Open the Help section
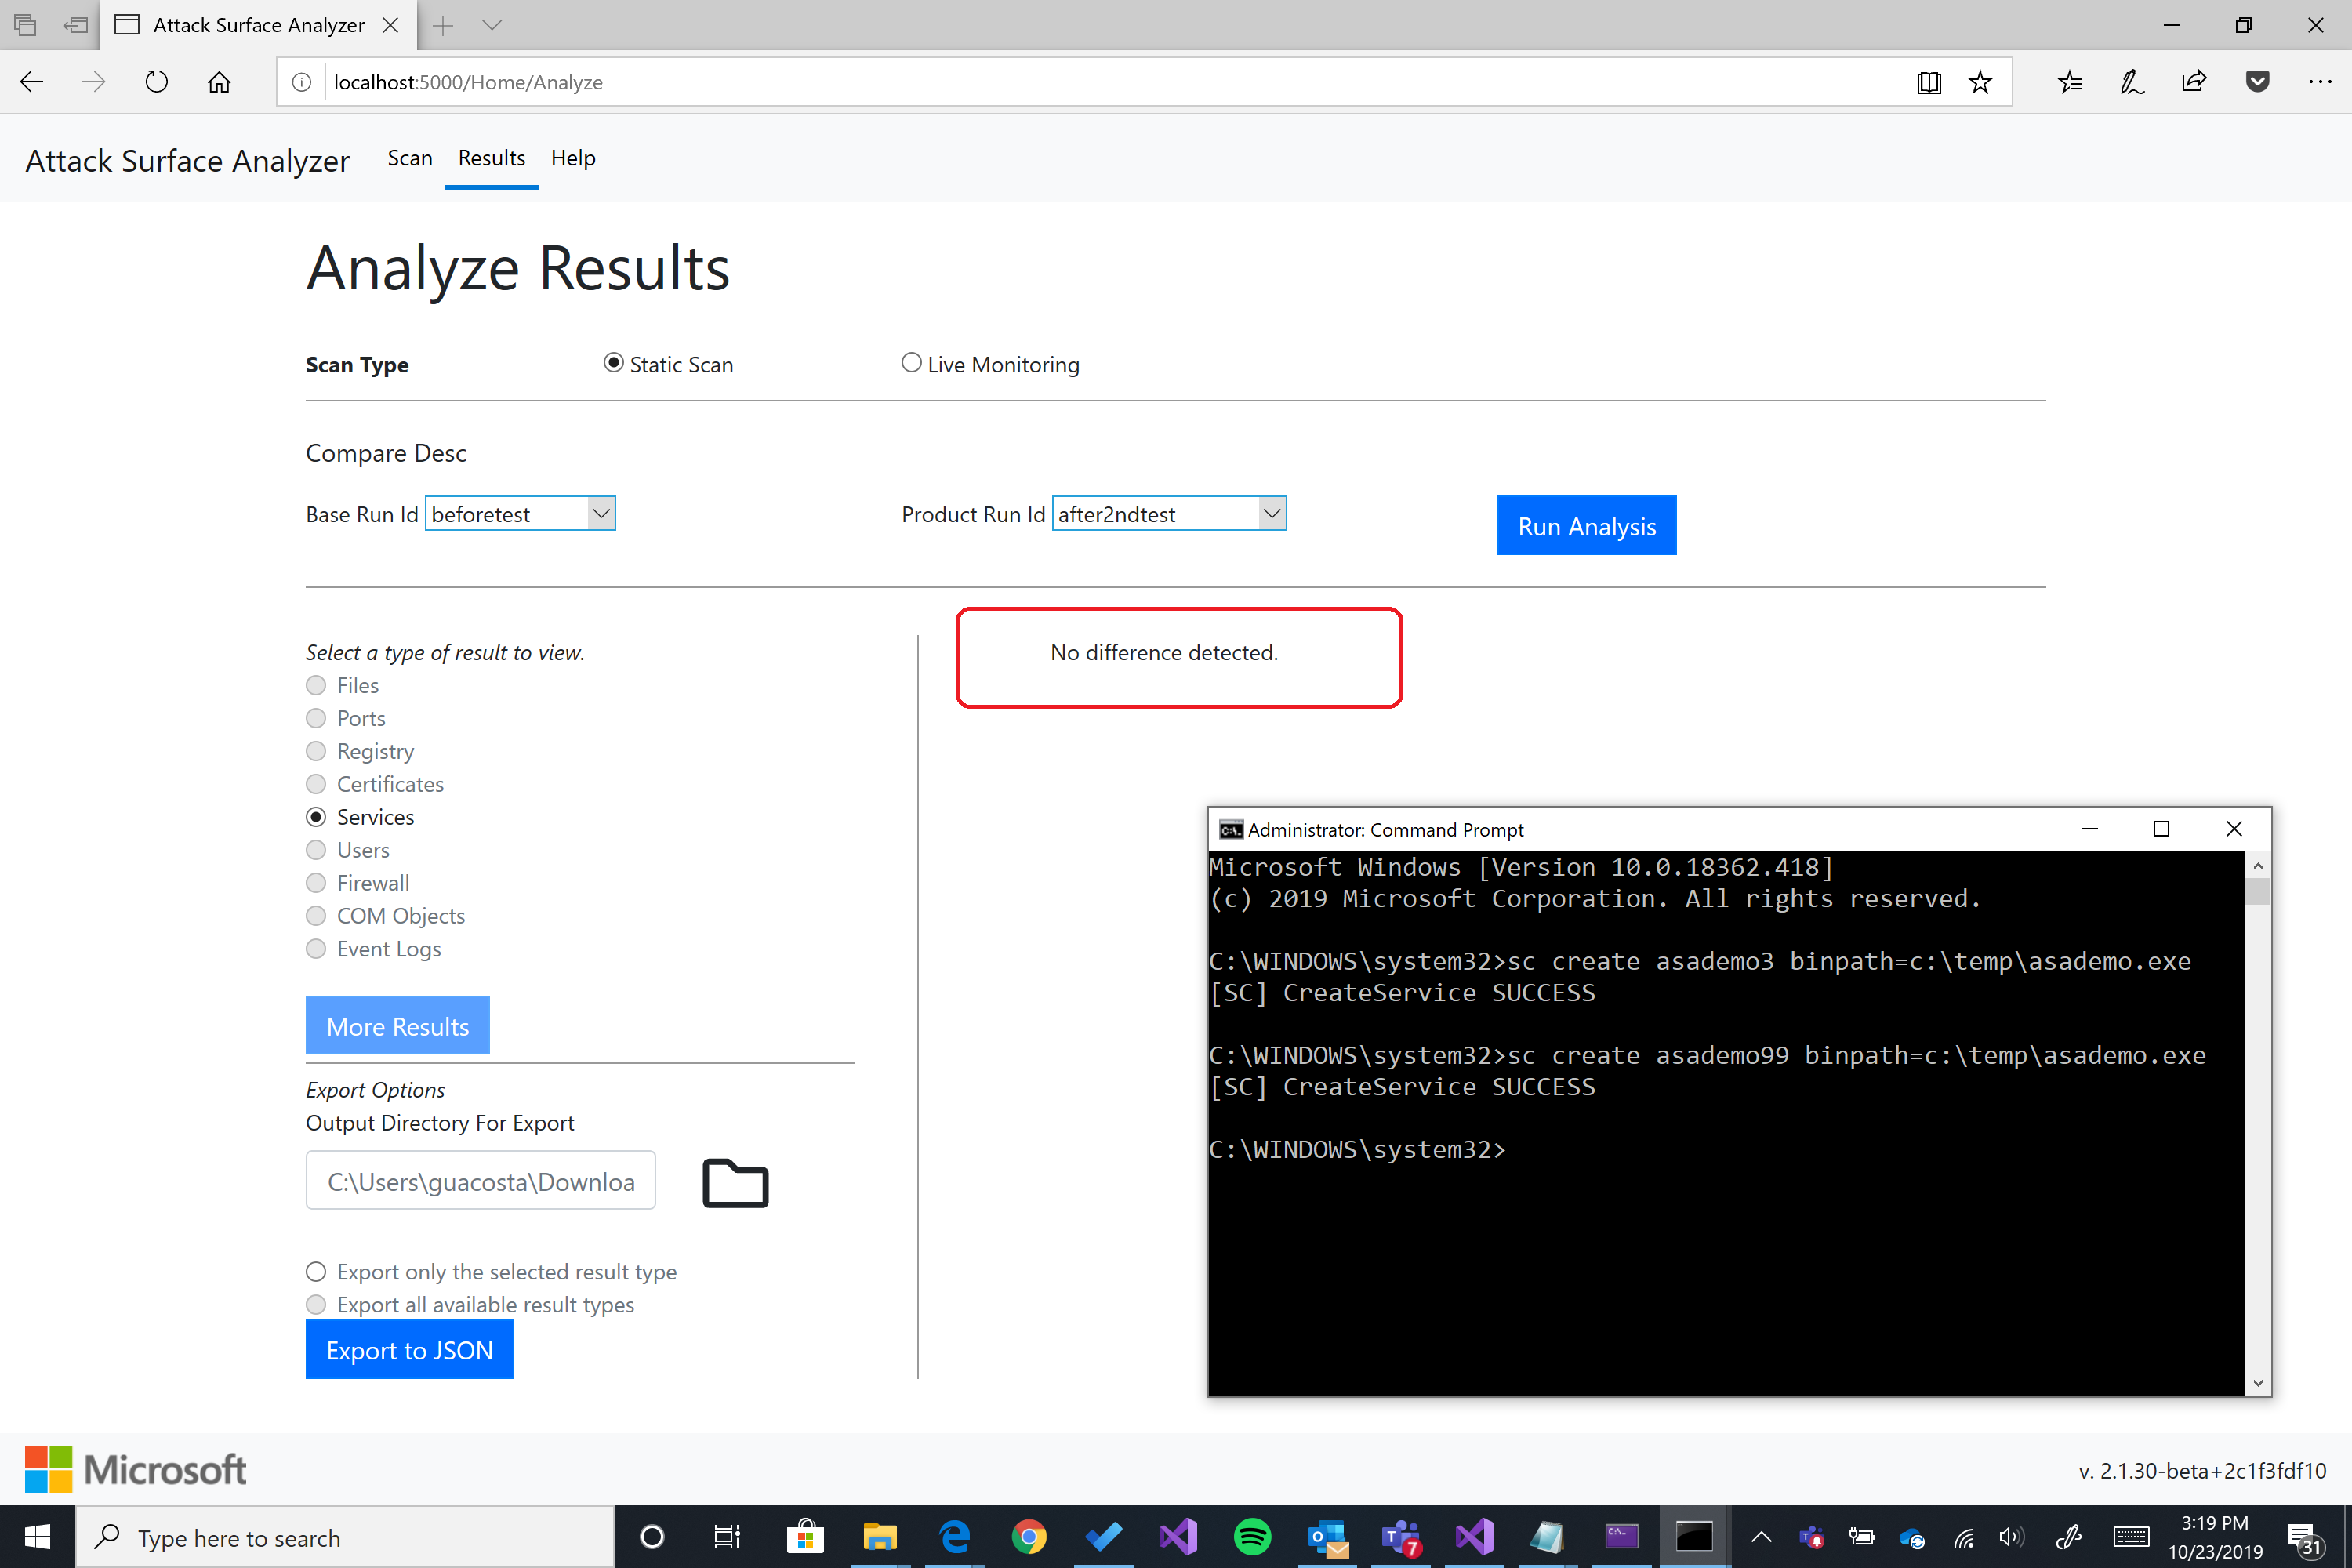The height and width of the screenshot is (1568, 2352). [x=572, y=158]
